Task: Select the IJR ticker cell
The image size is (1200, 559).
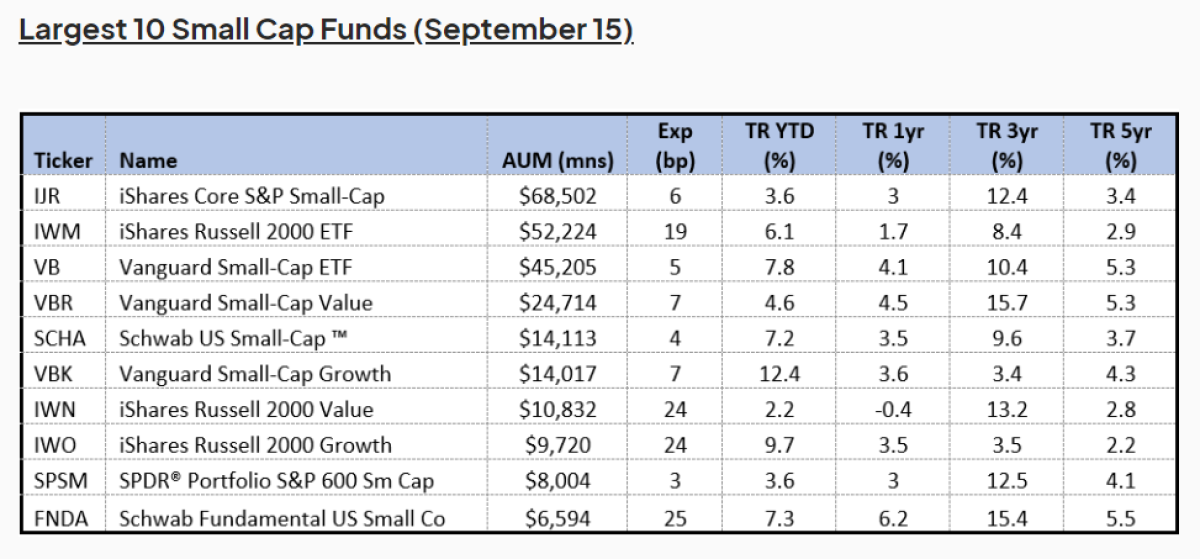Action: pyautogui.click(x=47, y=196)
